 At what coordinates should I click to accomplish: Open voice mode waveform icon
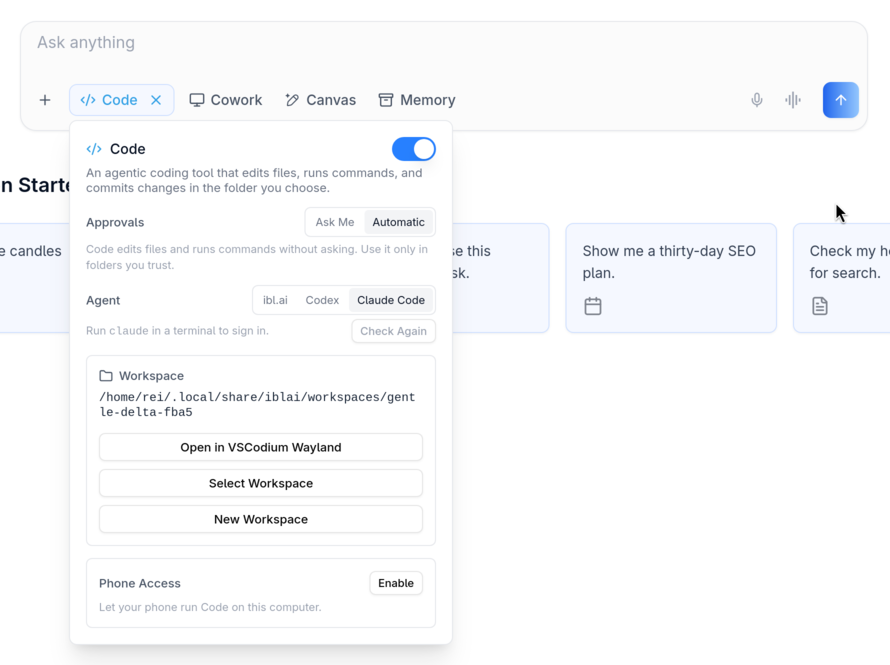[x=793, y=100]
